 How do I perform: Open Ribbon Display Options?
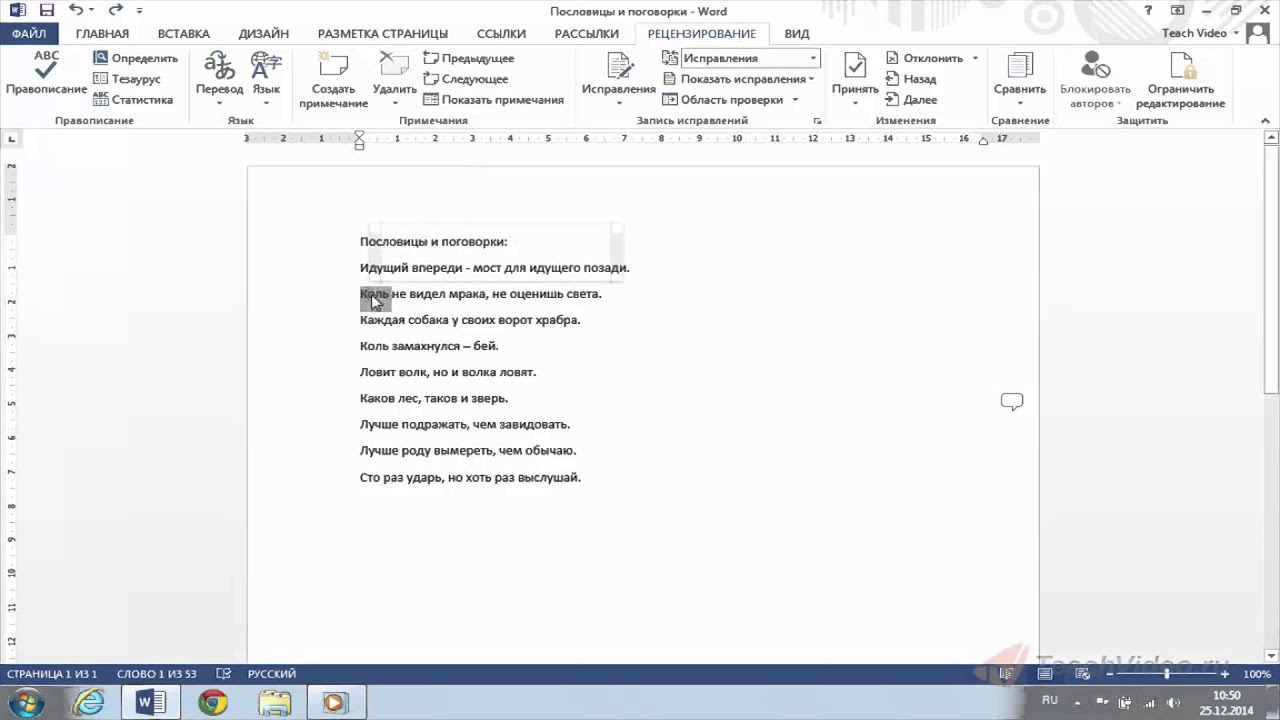point(1180,10)
